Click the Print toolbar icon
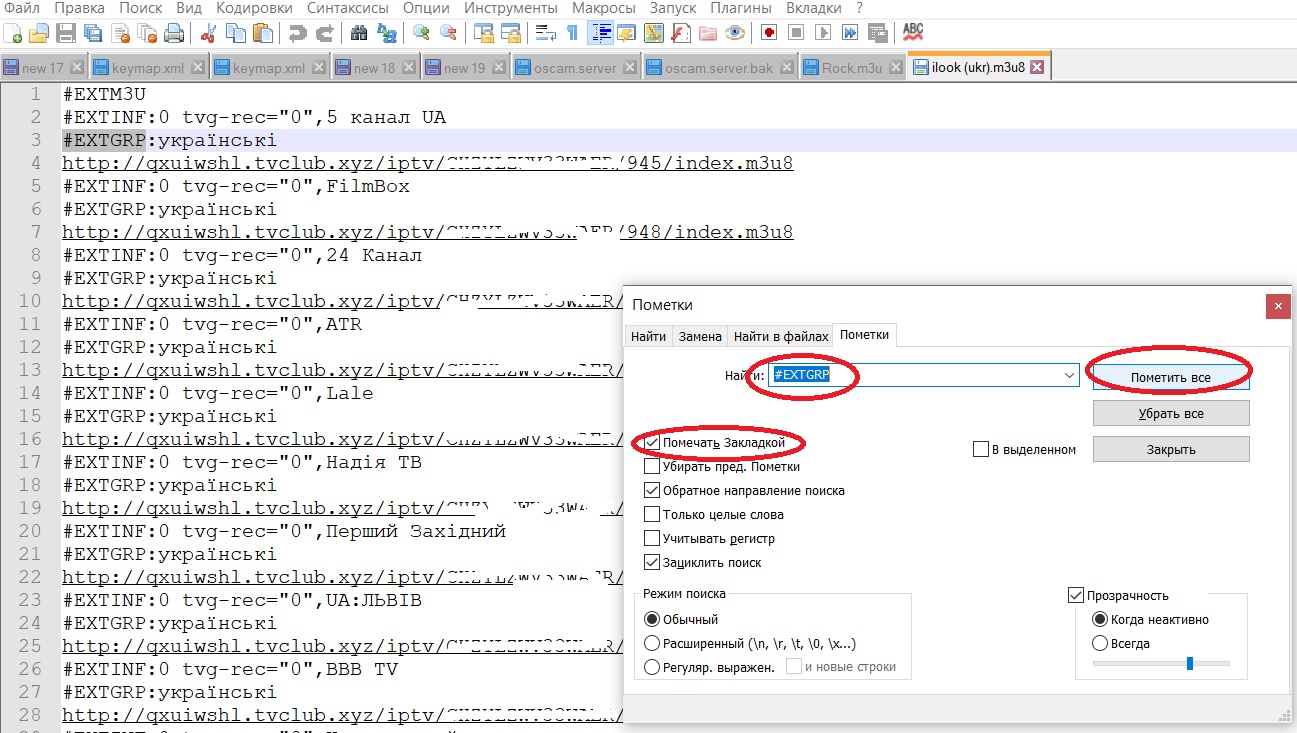The image size is (1297, 733). [x=174, y=33]
